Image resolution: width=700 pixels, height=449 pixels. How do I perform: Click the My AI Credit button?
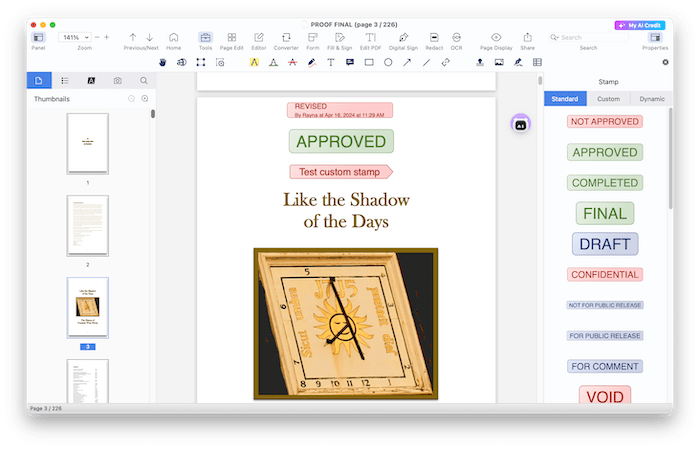click(640, 24)
